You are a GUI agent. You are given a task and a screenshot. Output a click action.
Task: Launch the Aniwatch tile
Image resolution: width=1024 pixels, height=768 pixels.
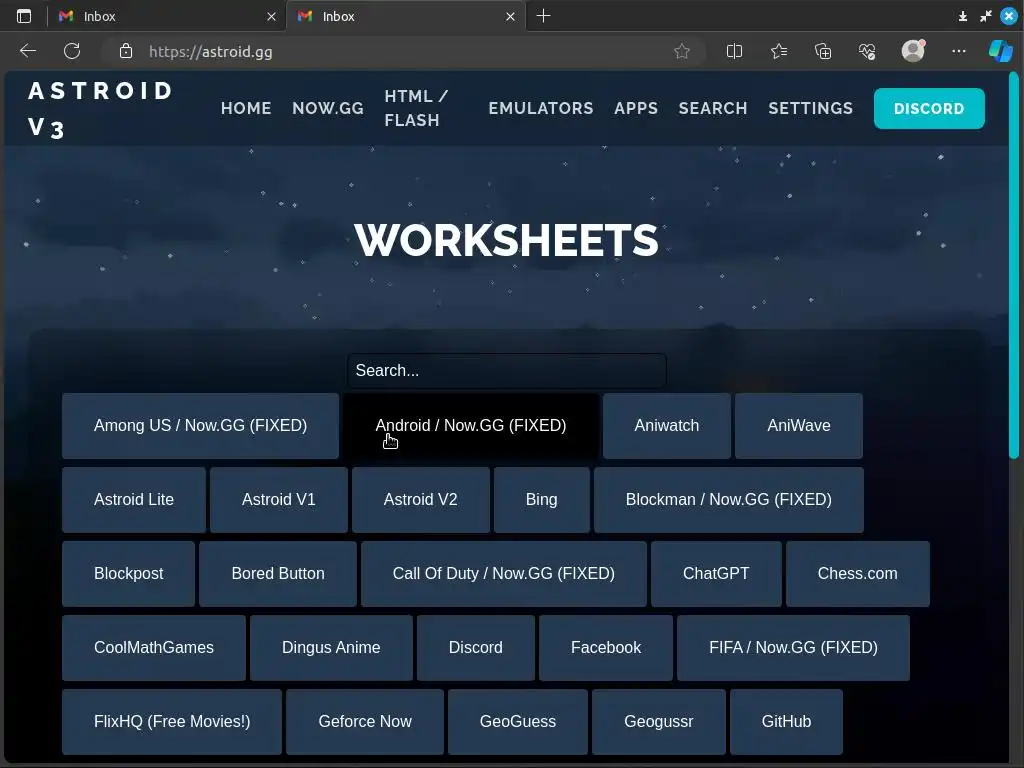[667, 426]
